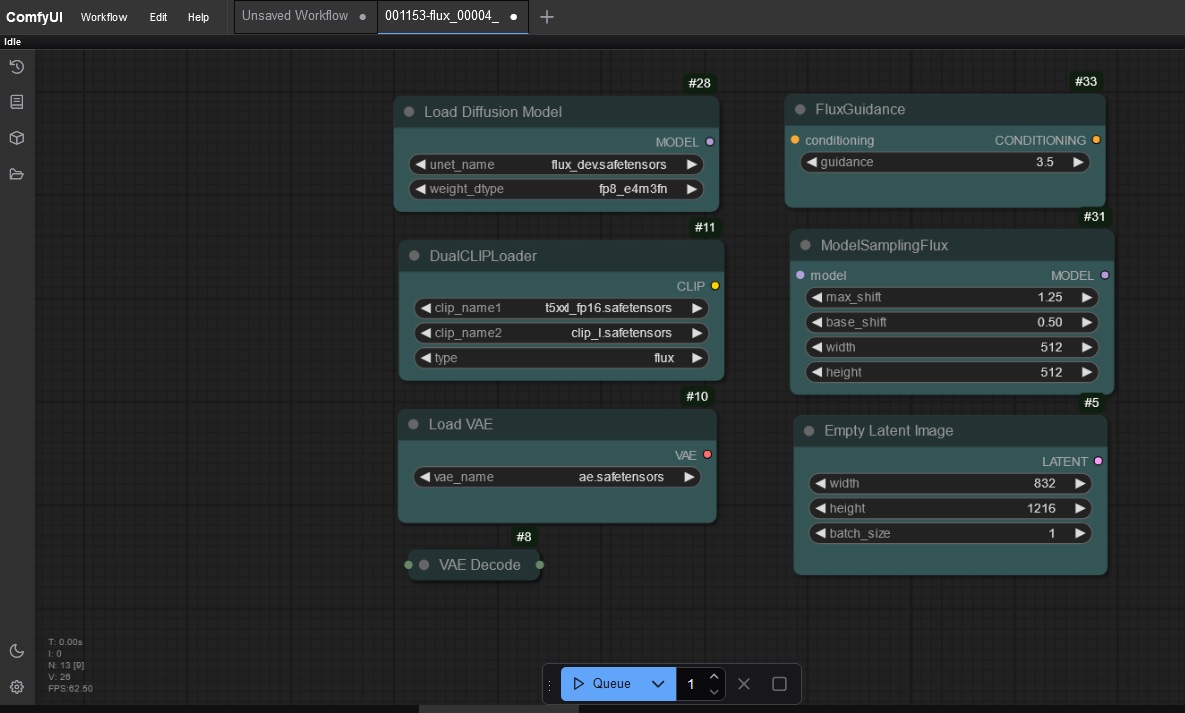Click the LATENT output port
Viewport: 1185px width, 713px height.
point(1098,461)
